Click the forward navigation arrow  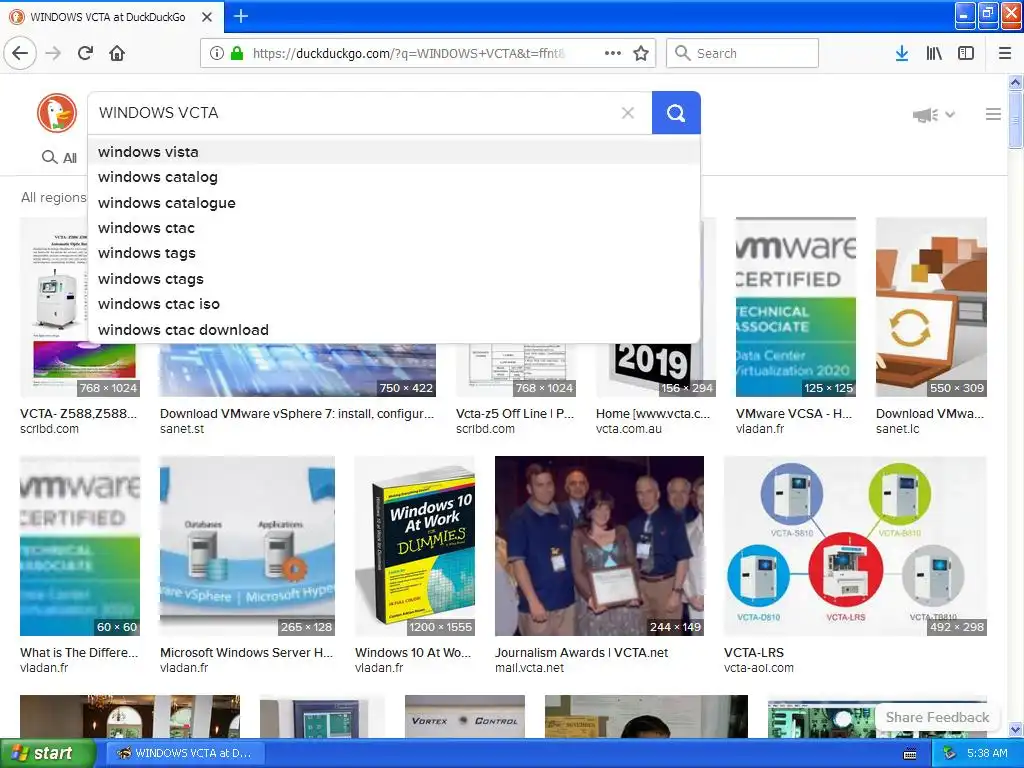(54, 54)
